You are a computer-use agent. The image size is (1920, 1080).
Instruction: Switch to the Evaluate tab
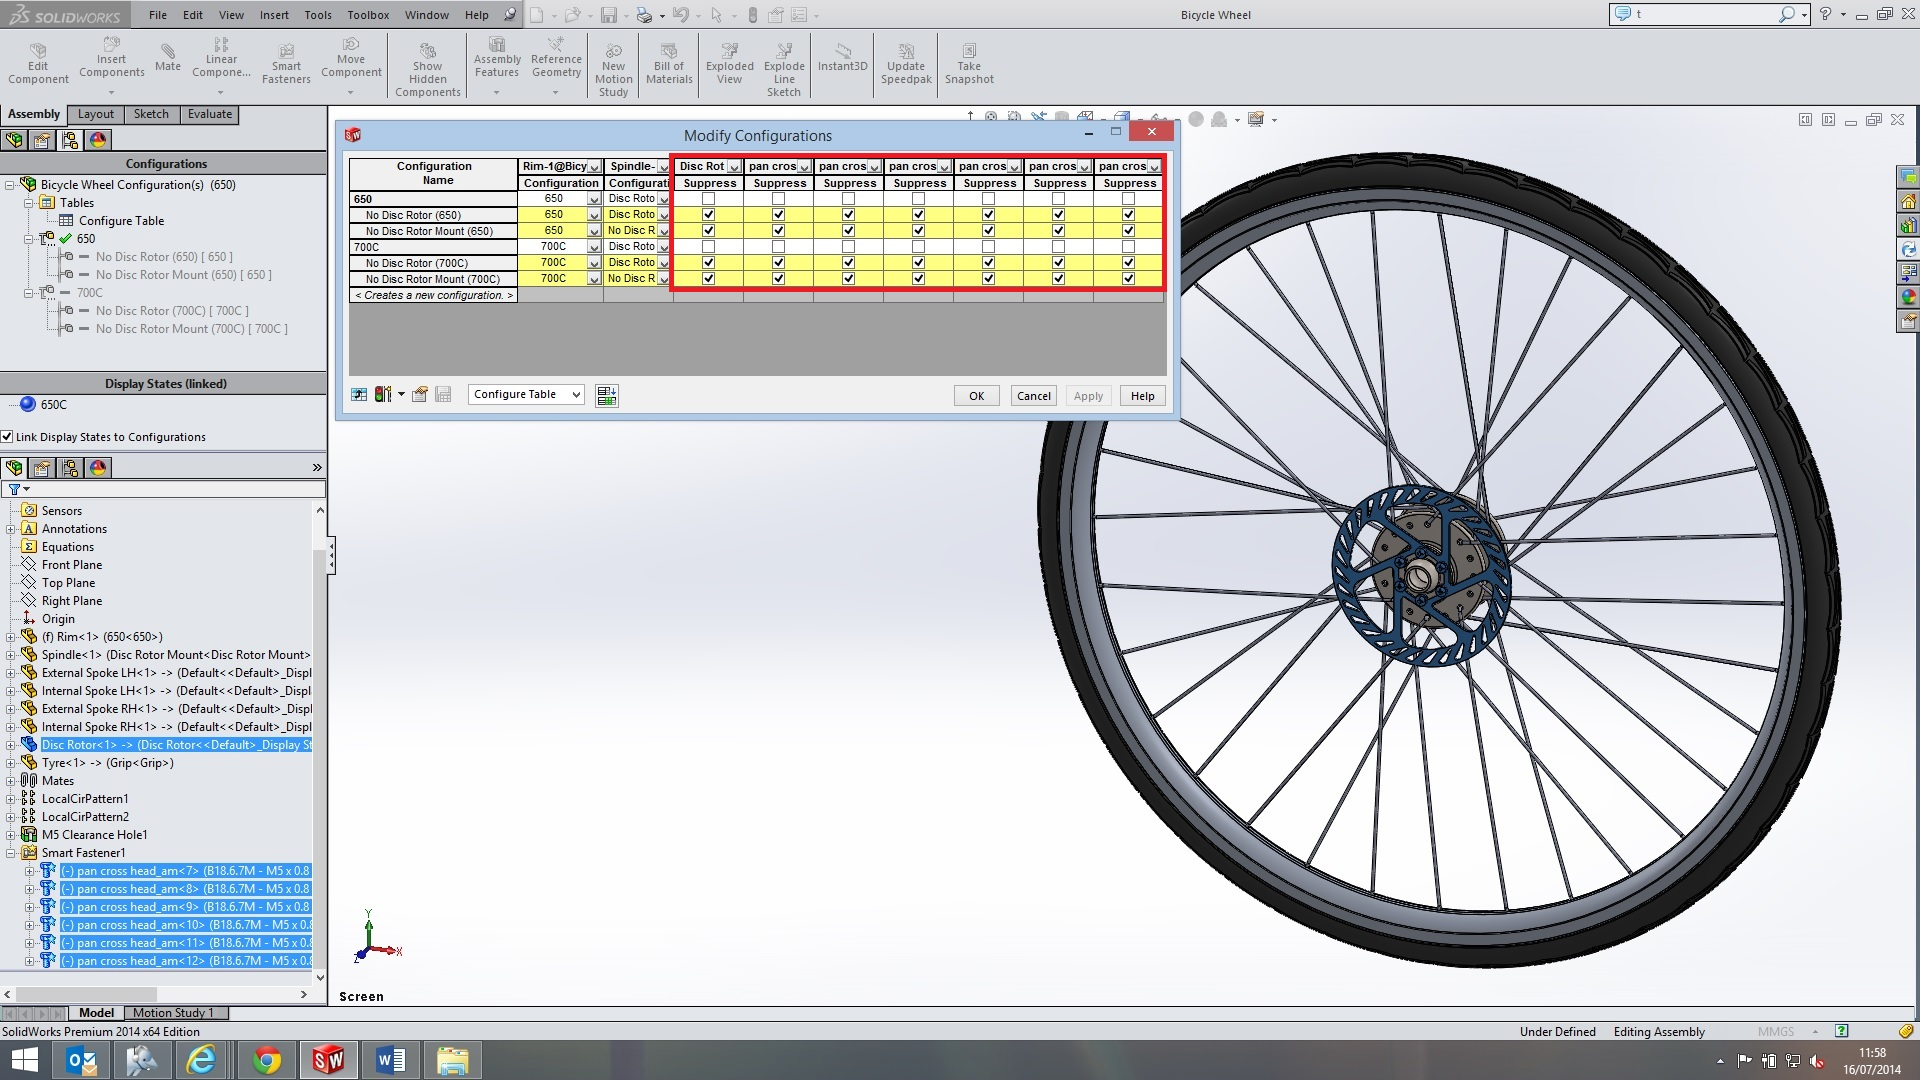pos(209,114)
